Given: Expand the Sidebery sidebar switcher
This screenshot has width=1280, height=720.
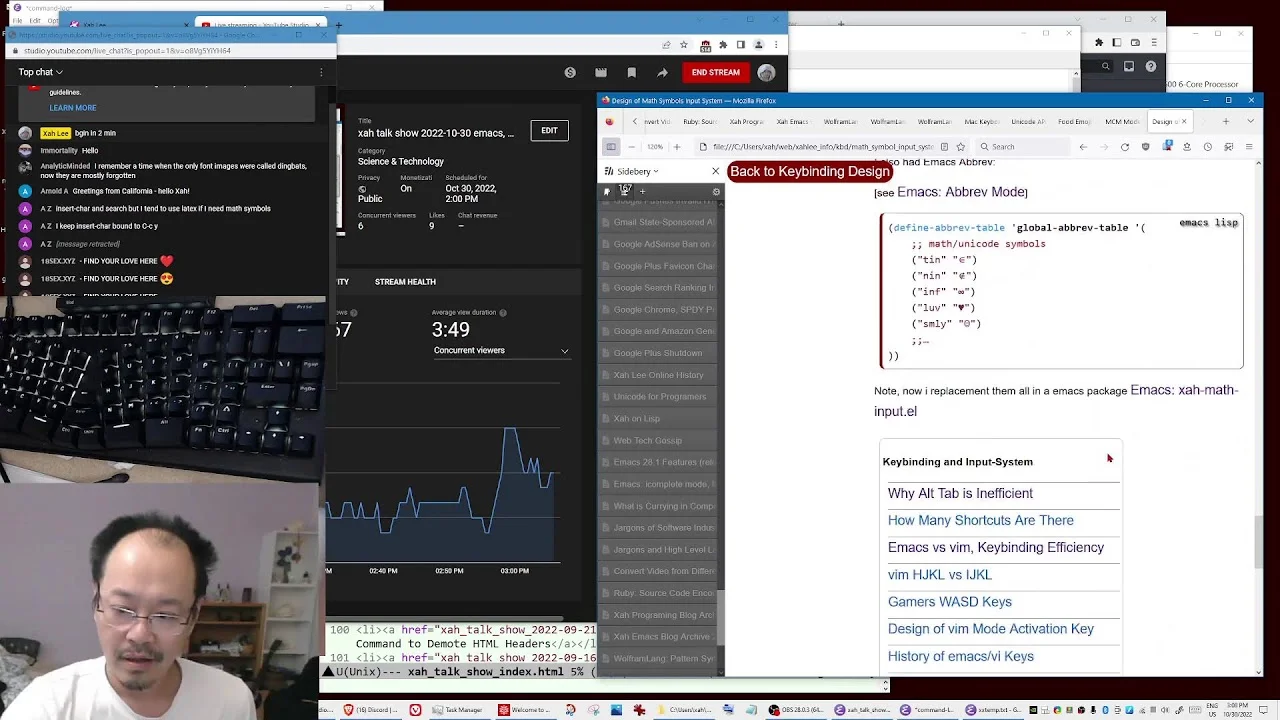Looking at the screenshot, I should pos(632,171).
